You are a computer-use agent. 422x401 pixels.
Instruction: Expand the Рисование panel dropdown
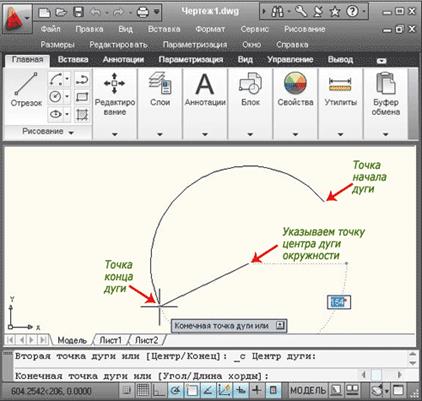tap(71, 132)
